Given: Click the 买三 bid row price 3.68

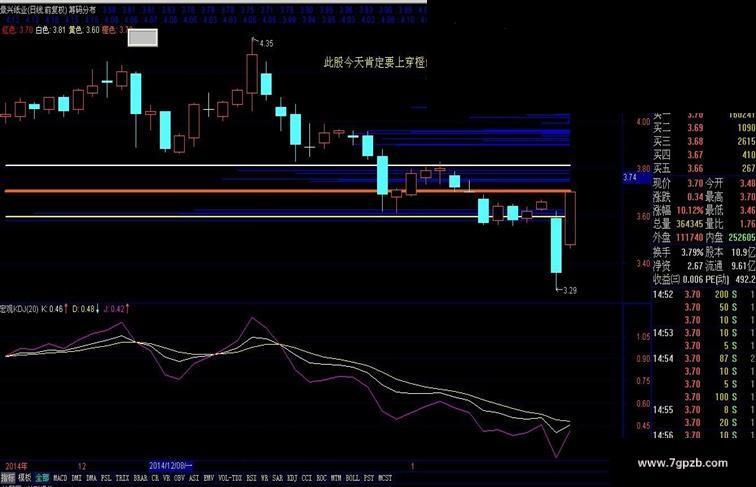Looking at the screenshot, I should pos(695,141).
